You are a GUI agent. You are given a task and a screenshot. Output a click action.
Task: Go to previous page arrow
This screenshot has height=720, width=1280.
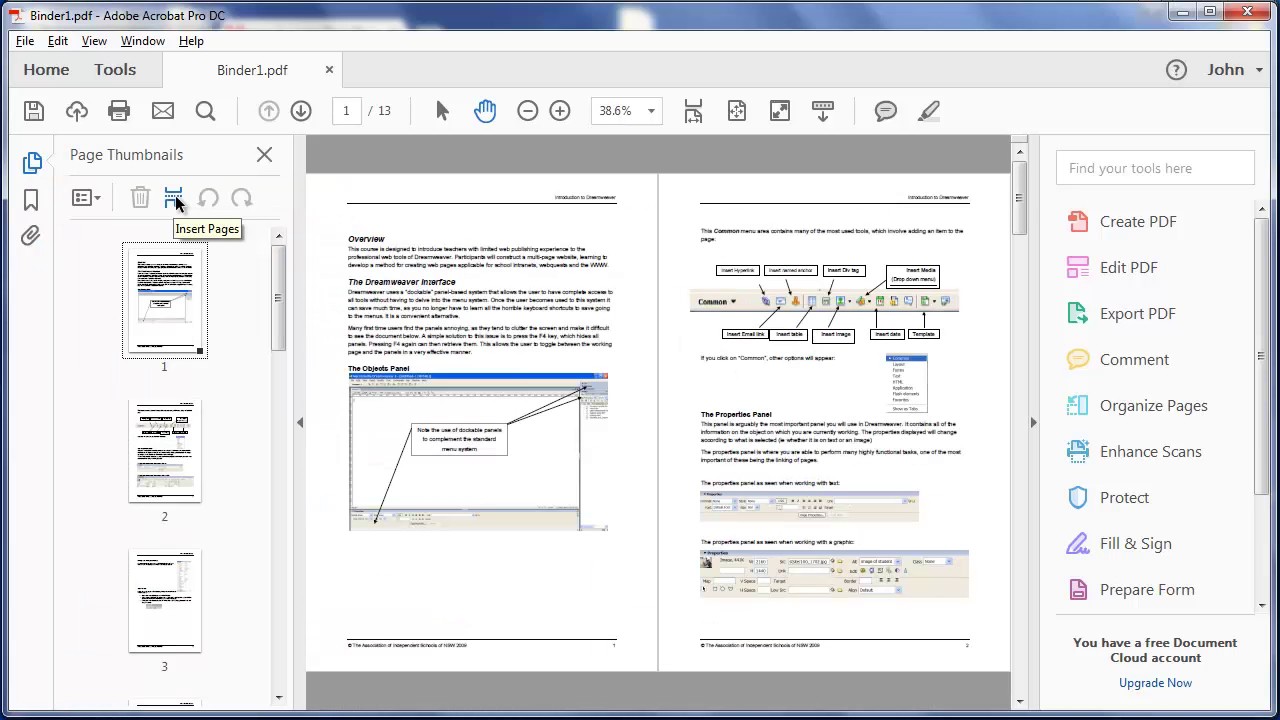pyautogui.click(x=269, y=111)
